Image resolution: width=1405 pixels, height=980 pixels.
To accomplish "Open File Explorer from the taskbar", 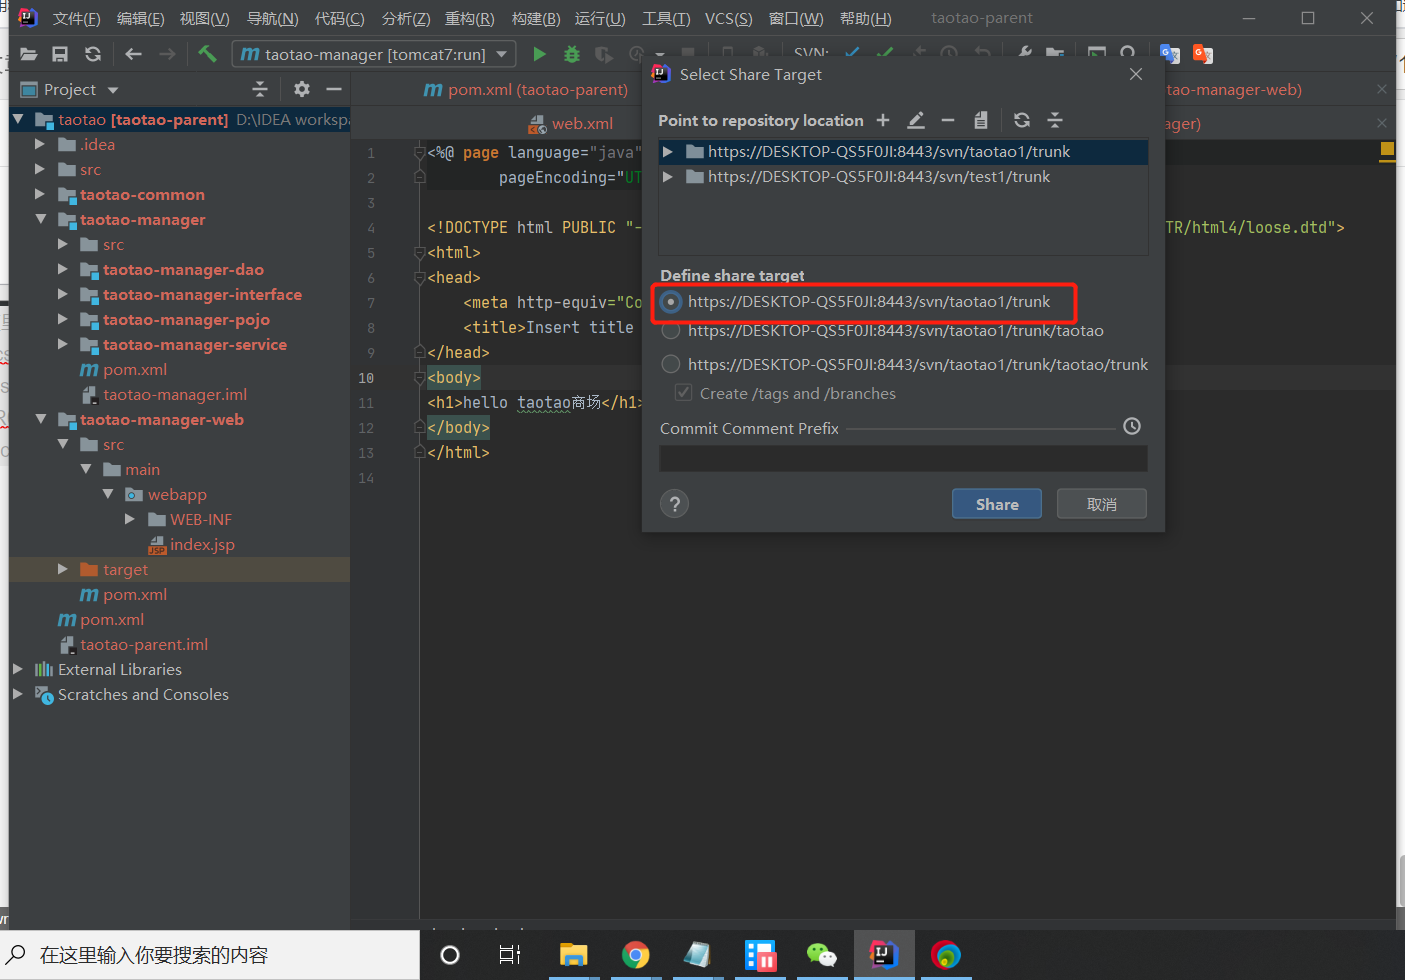I will coord(574,955).
